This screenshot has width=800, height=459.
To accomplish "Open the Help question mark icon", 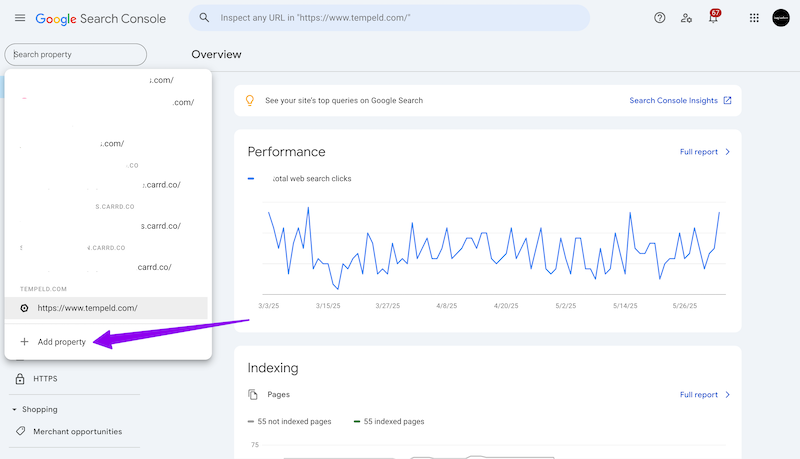I will pos(660,18).
